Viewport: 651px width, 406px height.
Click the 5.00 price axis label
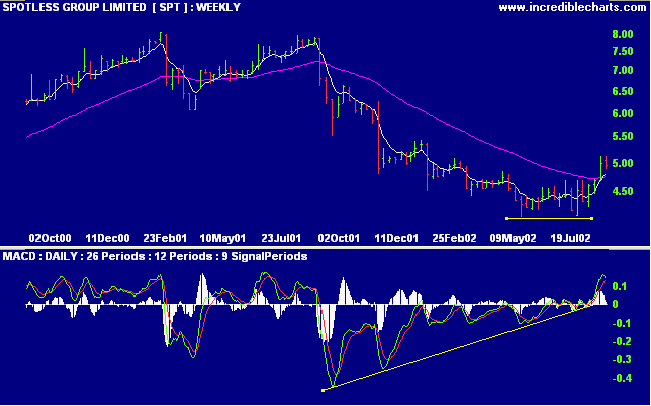pyautogui.click(x=623, y=163)
